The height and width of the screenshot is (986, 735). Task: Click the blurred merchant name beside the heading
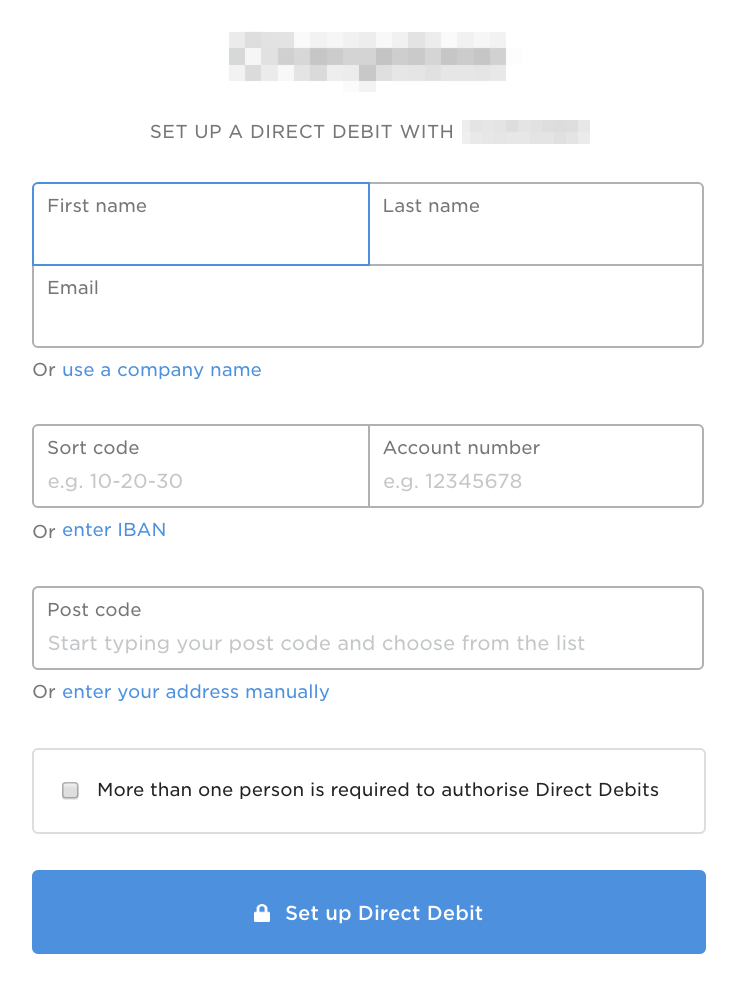(x=527, y=132)
